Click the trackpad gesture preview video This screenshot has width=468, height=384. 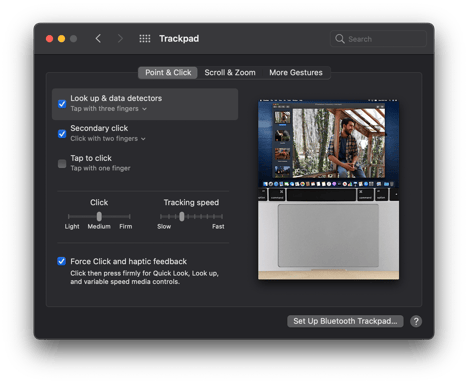[328, 190]
